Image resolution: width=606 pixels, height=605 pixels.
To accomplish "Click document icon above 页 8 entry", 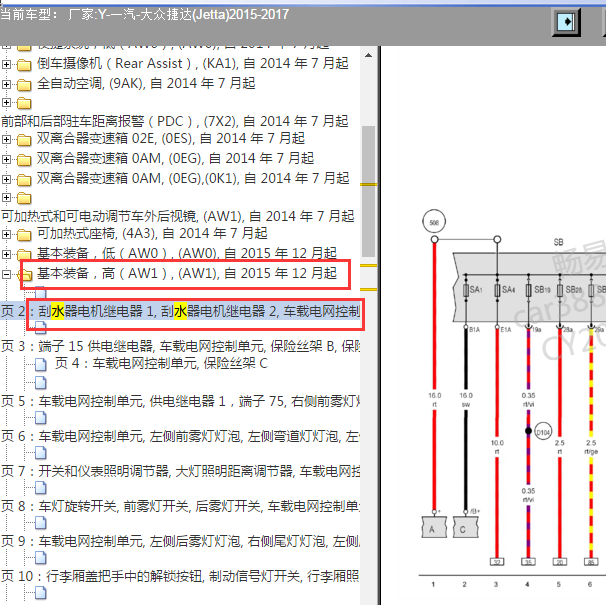I will click(x=41, y=488).
